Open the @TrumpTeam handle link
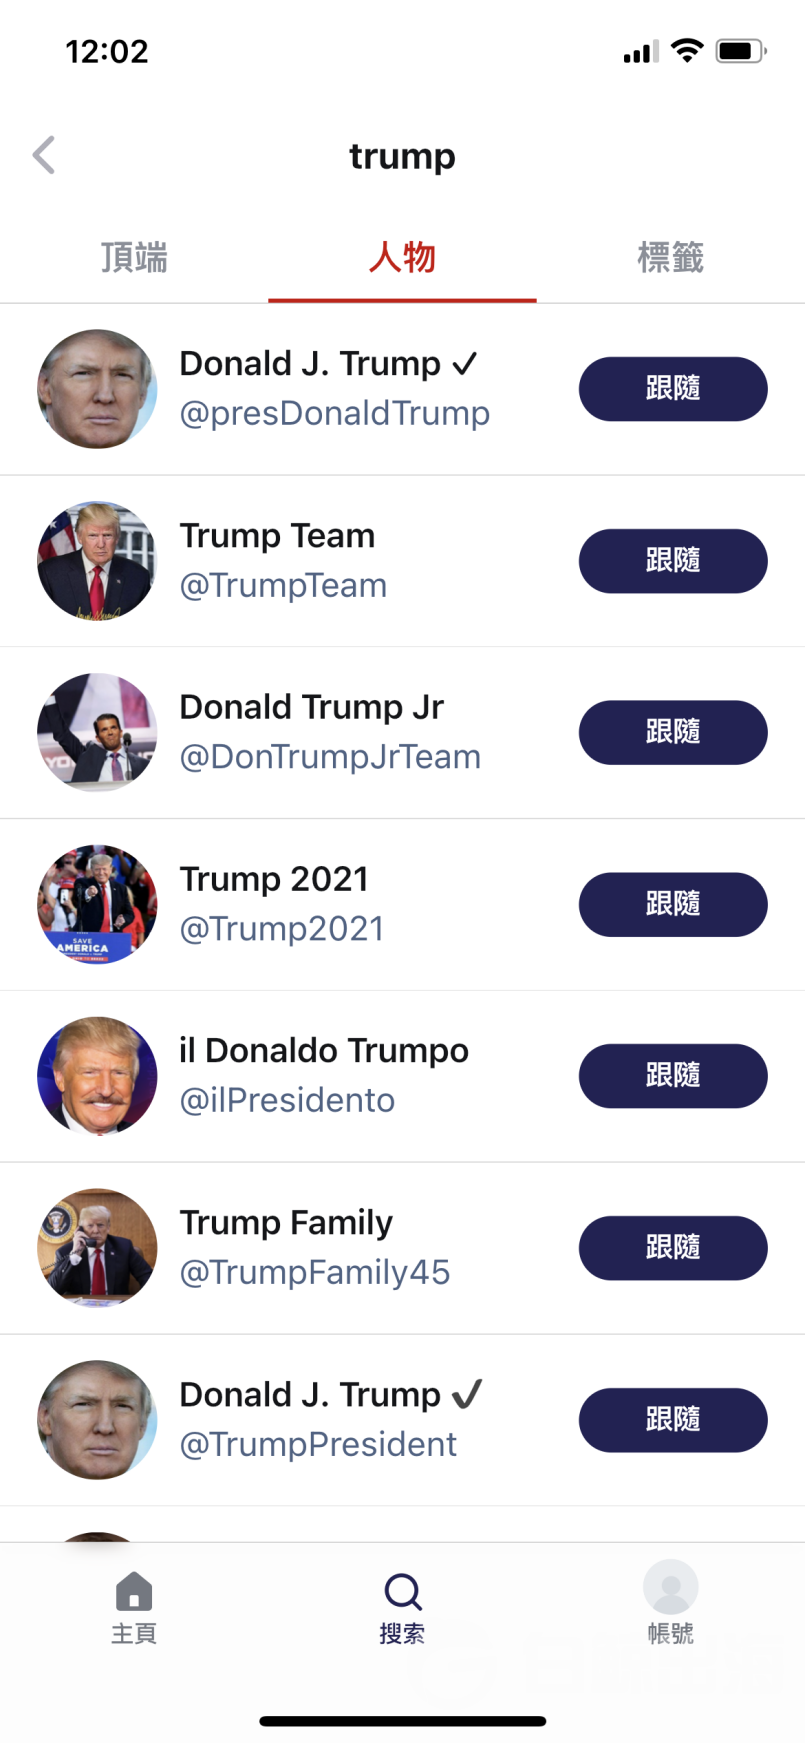The width and height of the screenshot is (805, 1743). tap(283, 585)
